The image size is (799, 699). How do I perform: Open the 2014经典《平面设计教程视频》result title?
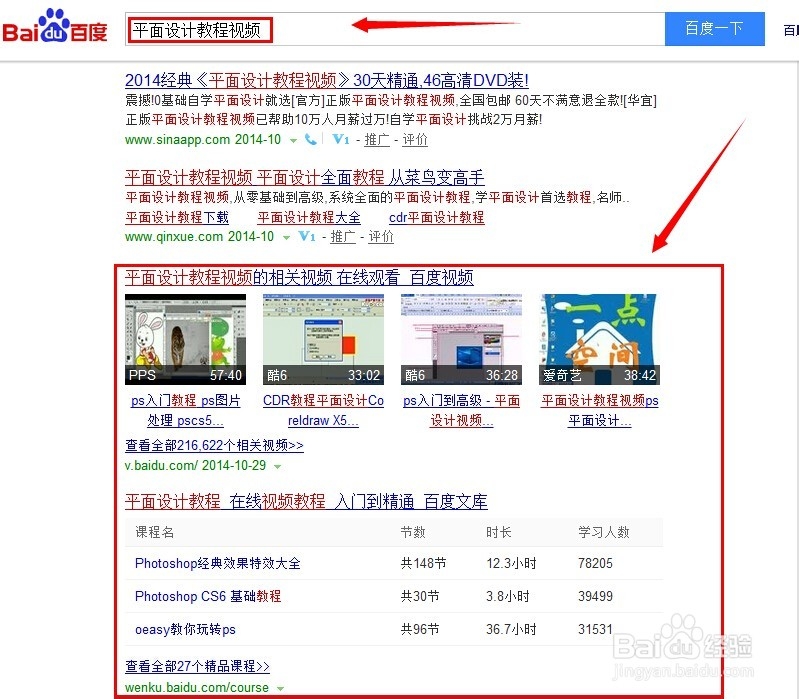click(327, 80)
